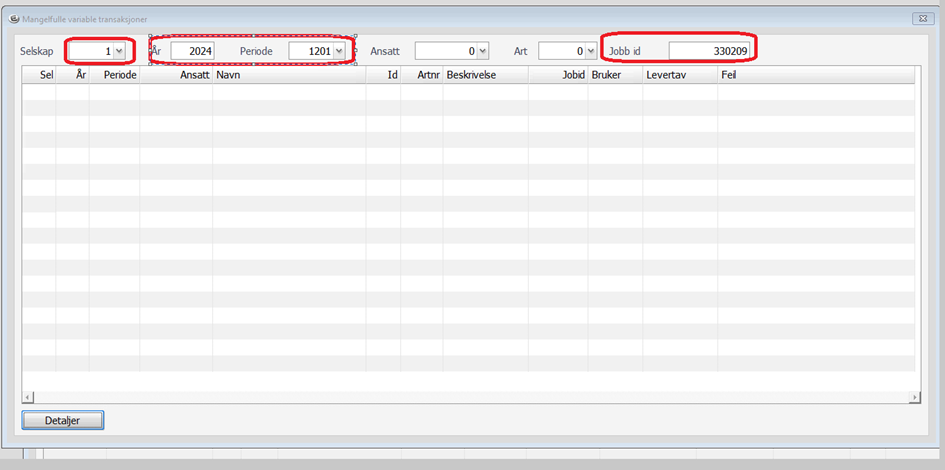Click the Navn column header
Viewport: 945px width, 470px height.
click(x=289, y=75)
